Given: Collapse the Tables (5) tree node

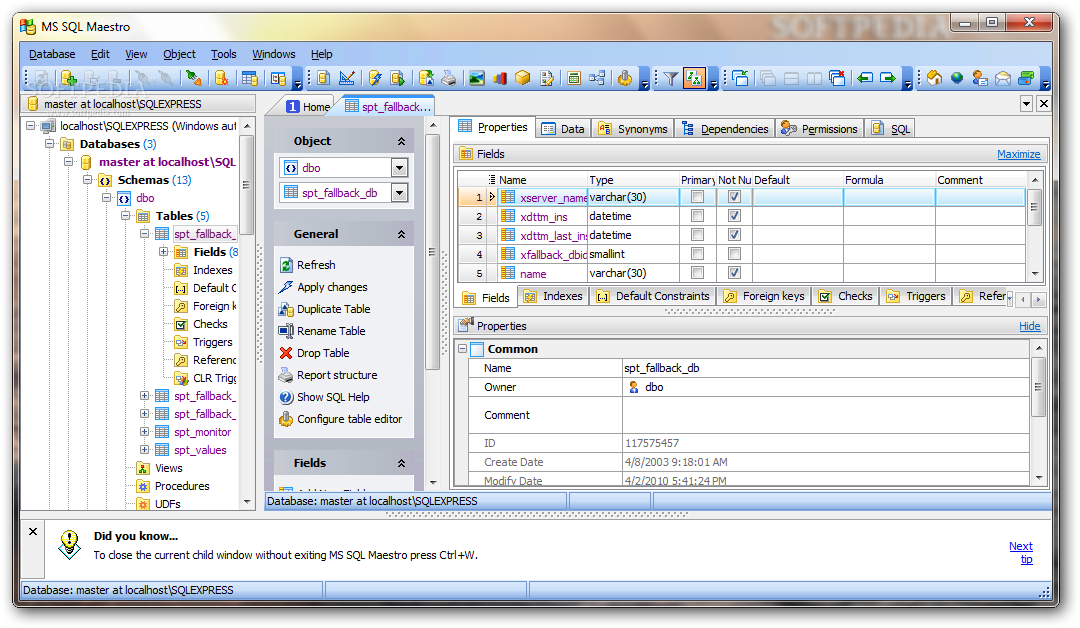Looking at the screenshot, I should [125, 216].
